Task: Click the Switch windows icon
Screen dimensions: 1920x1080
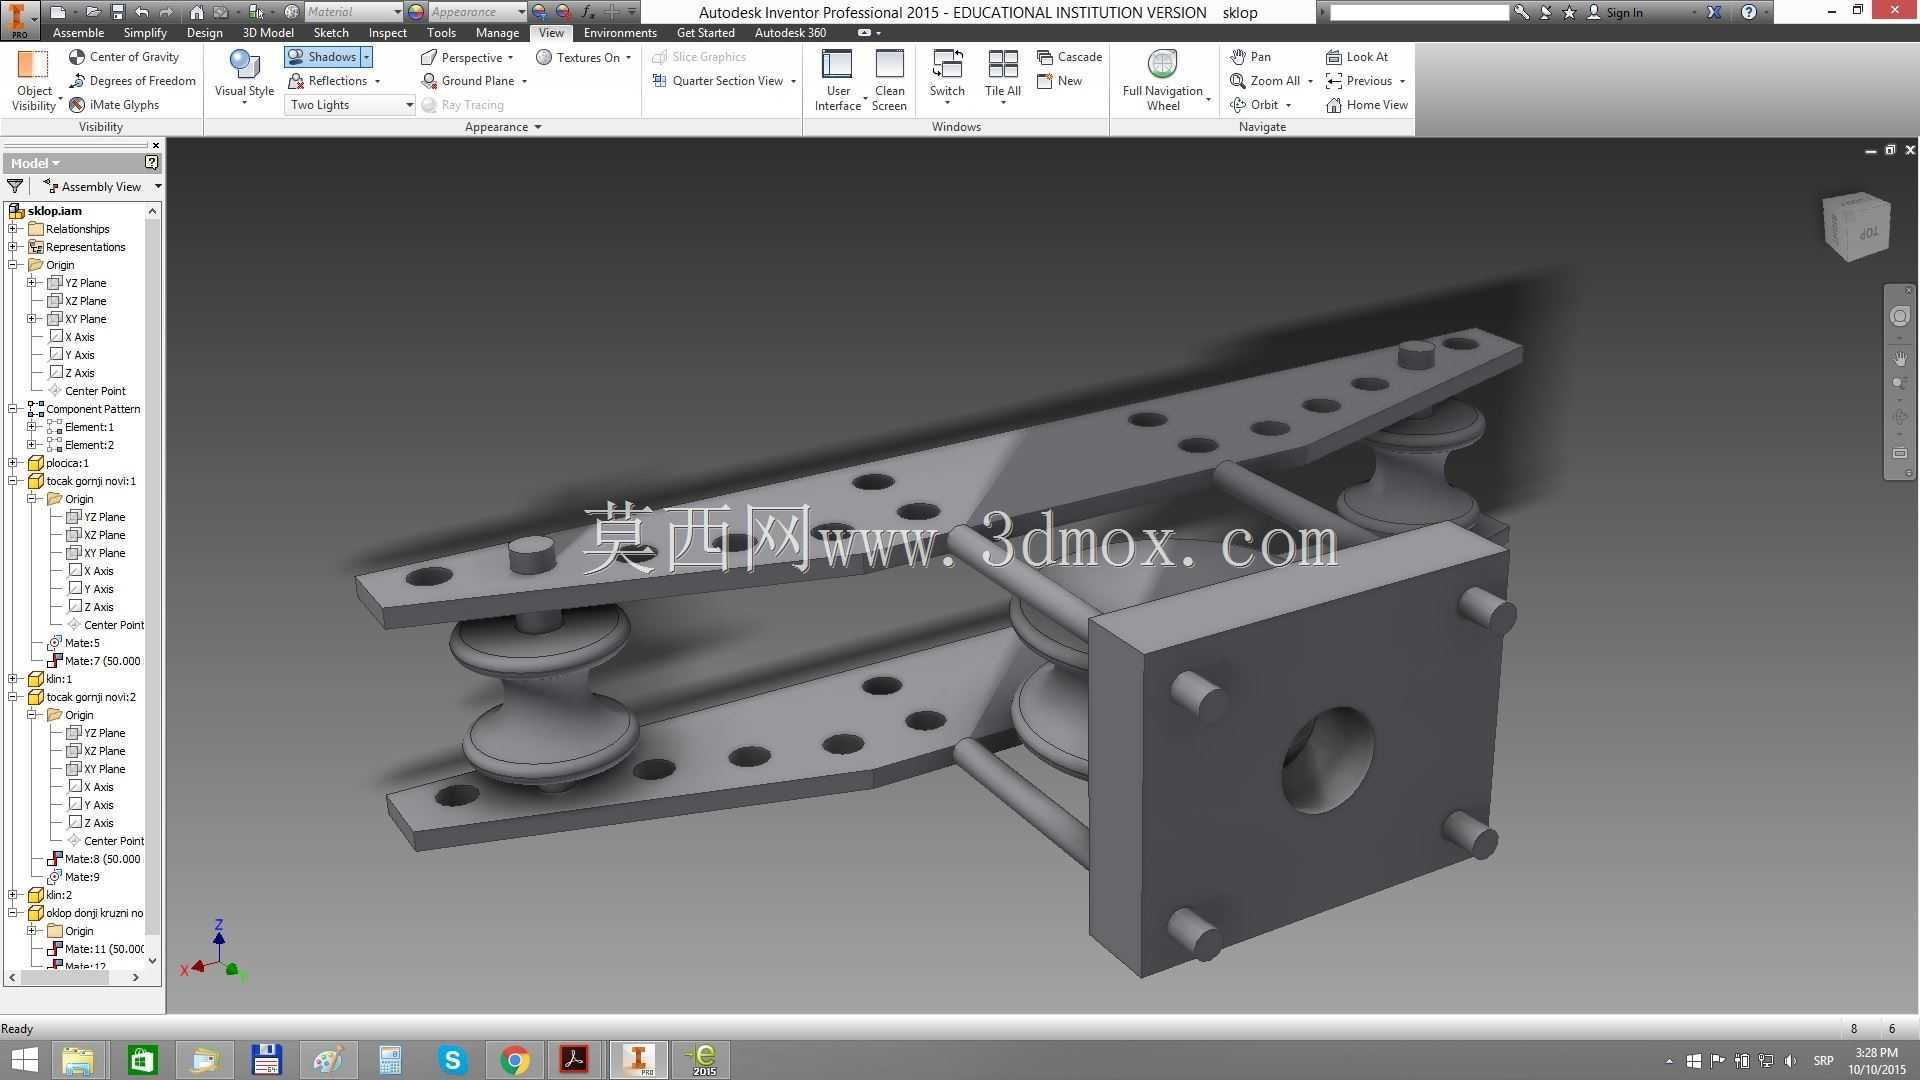Action: click(x=947, y=65)
